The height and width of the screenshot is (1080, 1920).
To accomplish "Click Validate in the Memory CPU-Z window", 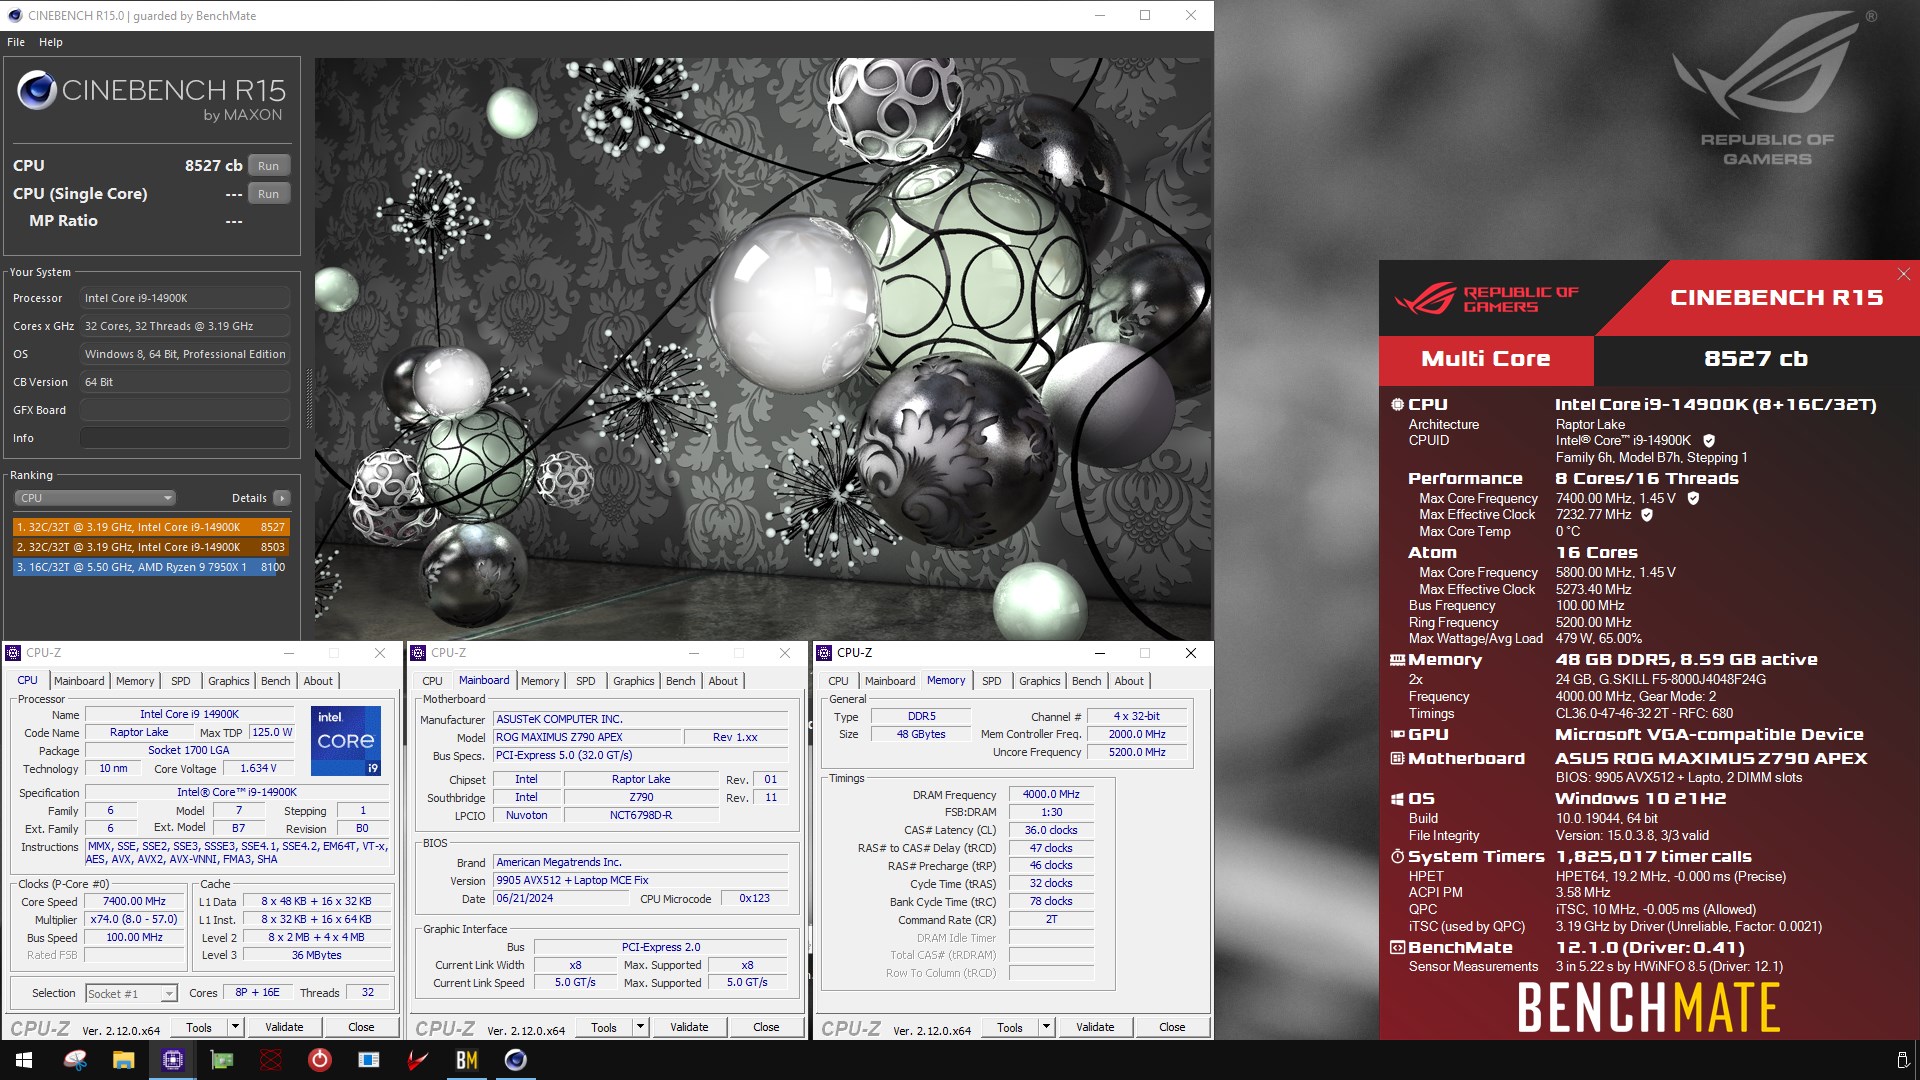I will [x=1095, y=1027].
